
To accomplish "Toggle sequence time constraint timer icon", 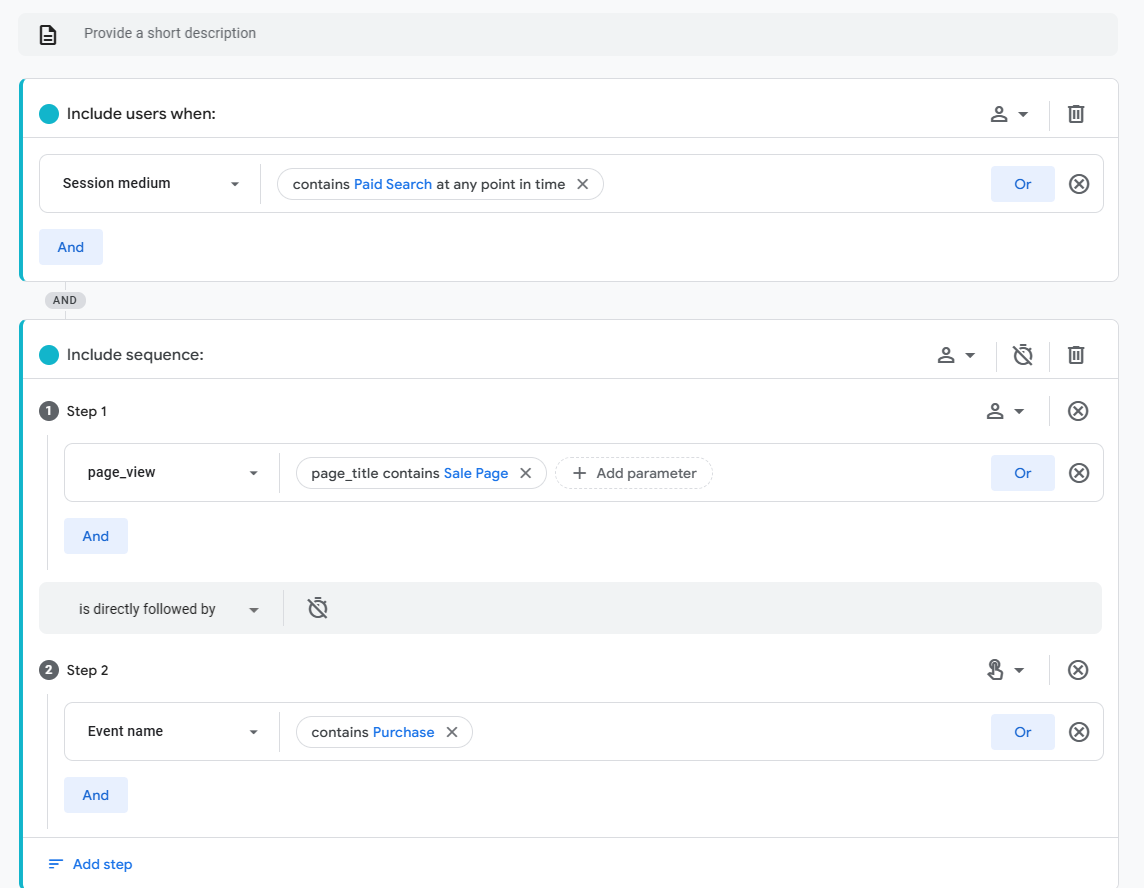I will pyautogui.click(x=1022, y=355).
